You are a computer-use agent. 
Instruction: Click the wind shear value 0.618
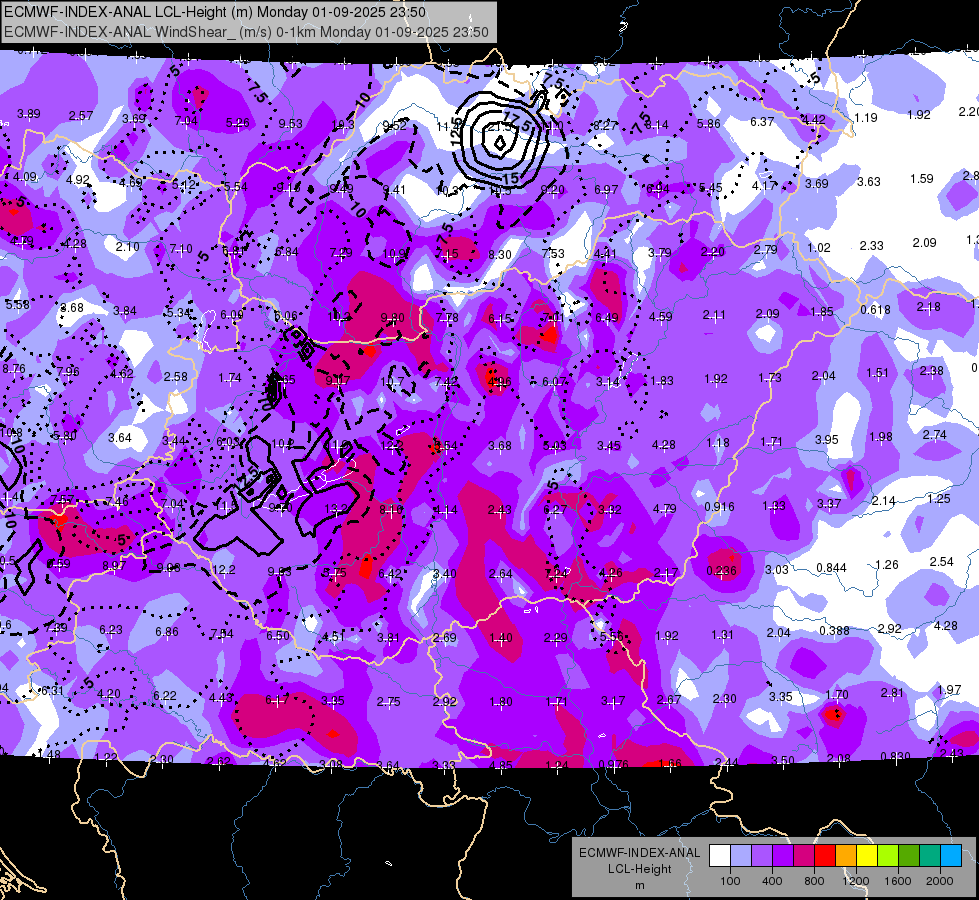(875, 310)
